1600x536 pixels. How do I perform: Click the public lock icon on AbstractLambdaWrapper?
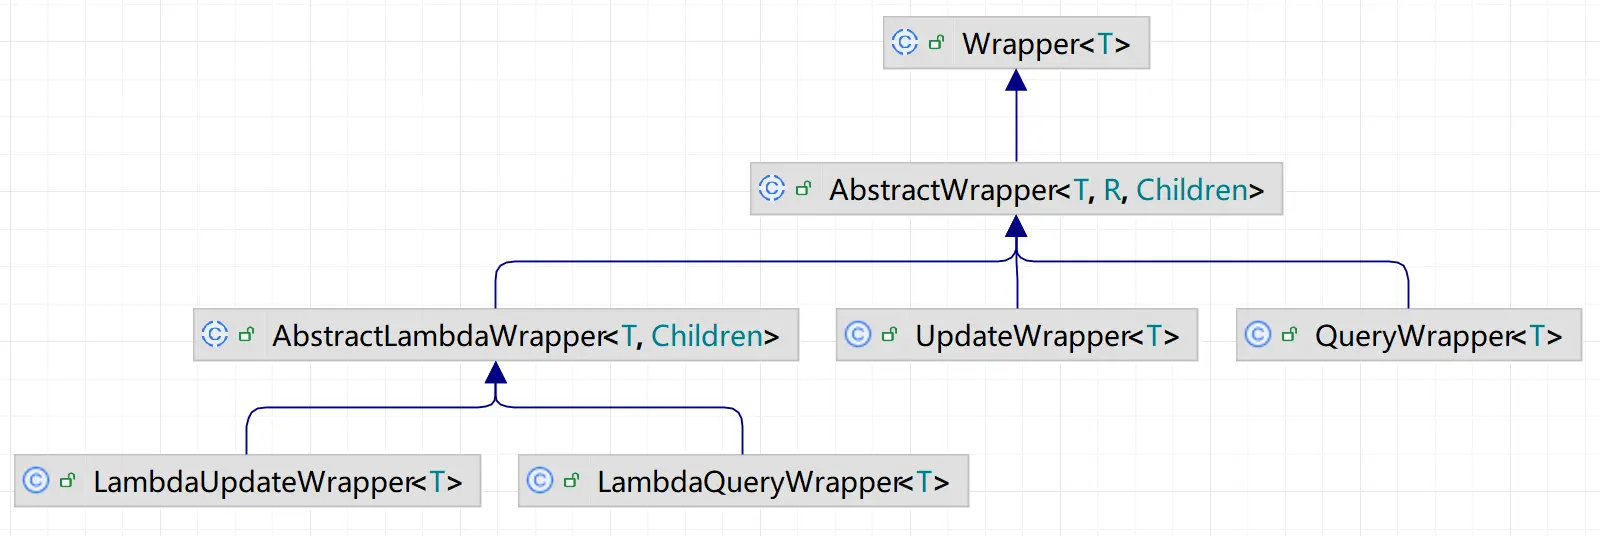point(246,335)
